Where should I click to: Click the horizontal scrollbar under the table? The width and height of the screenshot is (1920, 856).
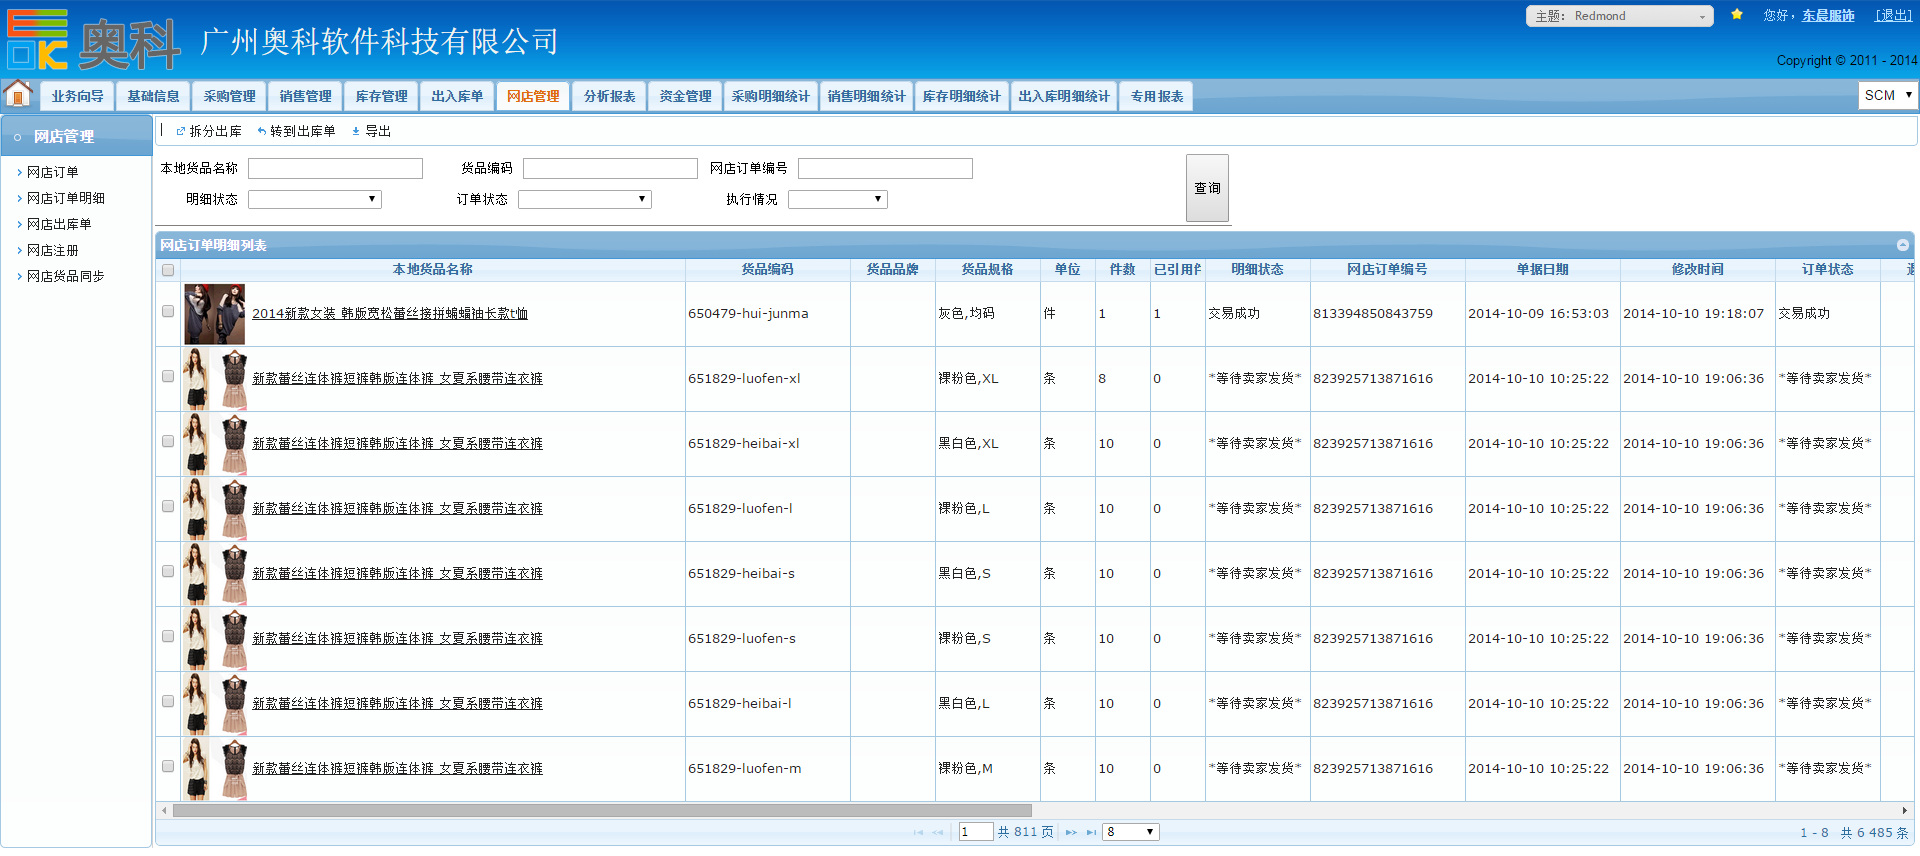point(602,810)
